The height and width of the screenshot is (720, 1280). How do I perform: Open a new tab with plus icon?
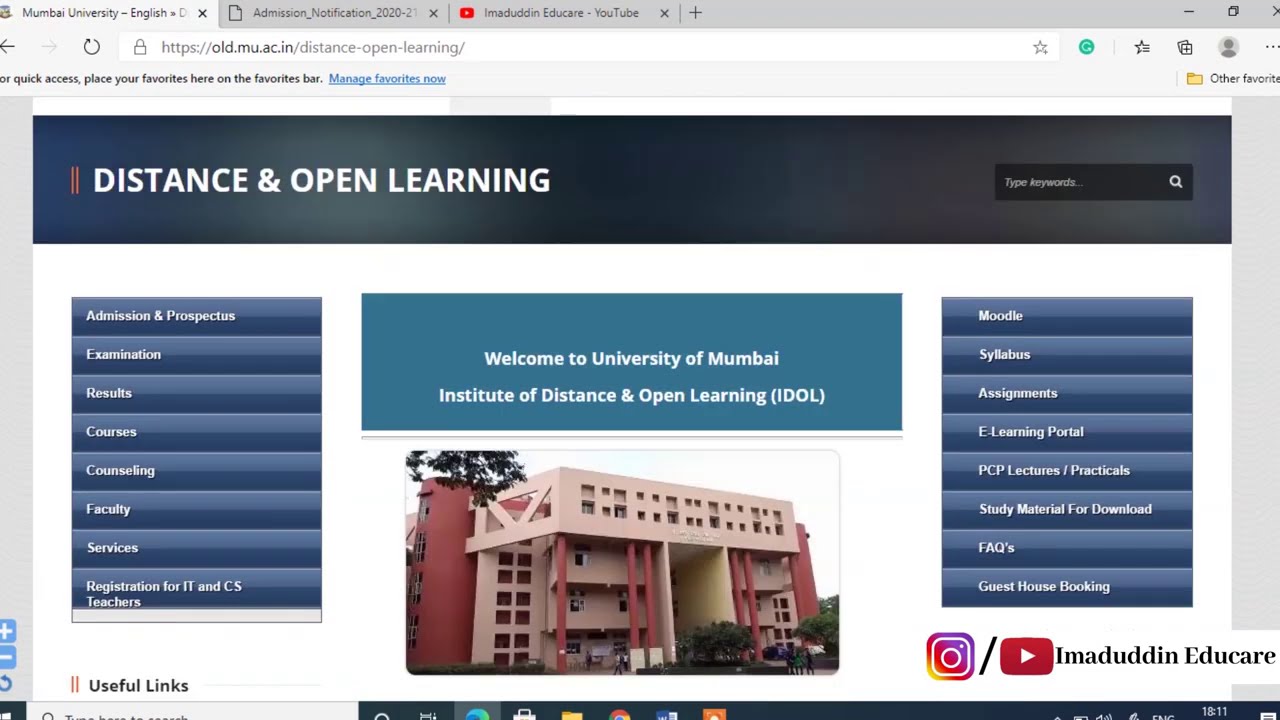(x=695, y=13)
